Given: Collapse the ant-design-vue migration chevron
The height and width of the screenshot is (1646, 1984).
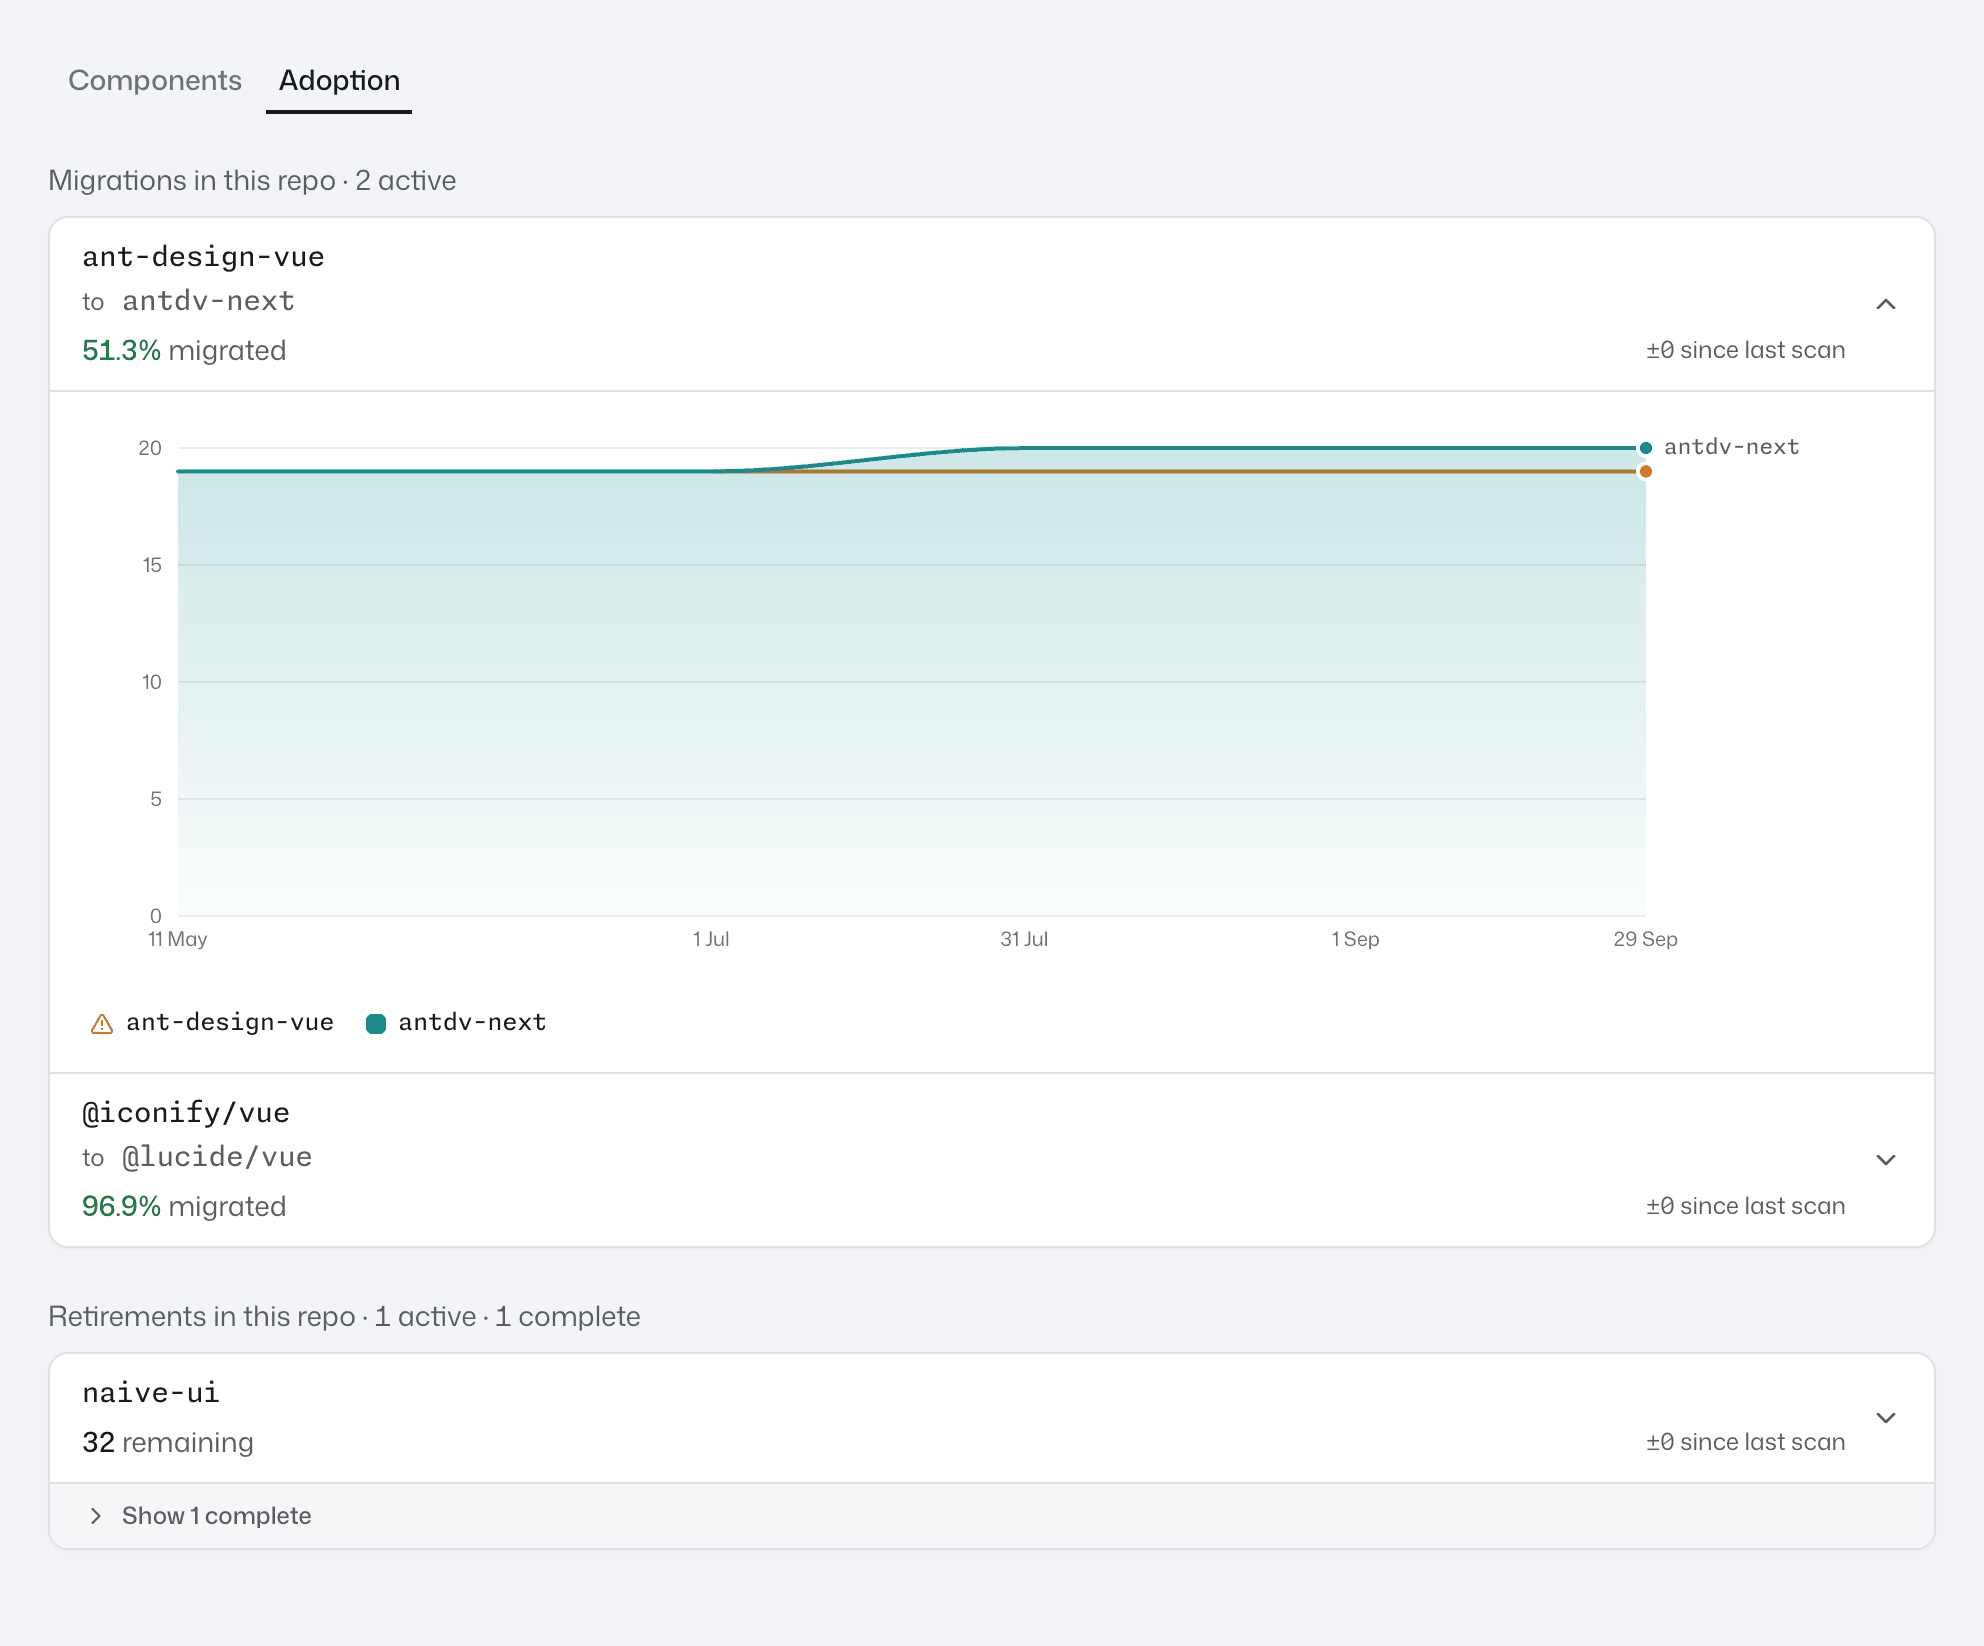Looking at the screenshot, I should pos(1886,304).
